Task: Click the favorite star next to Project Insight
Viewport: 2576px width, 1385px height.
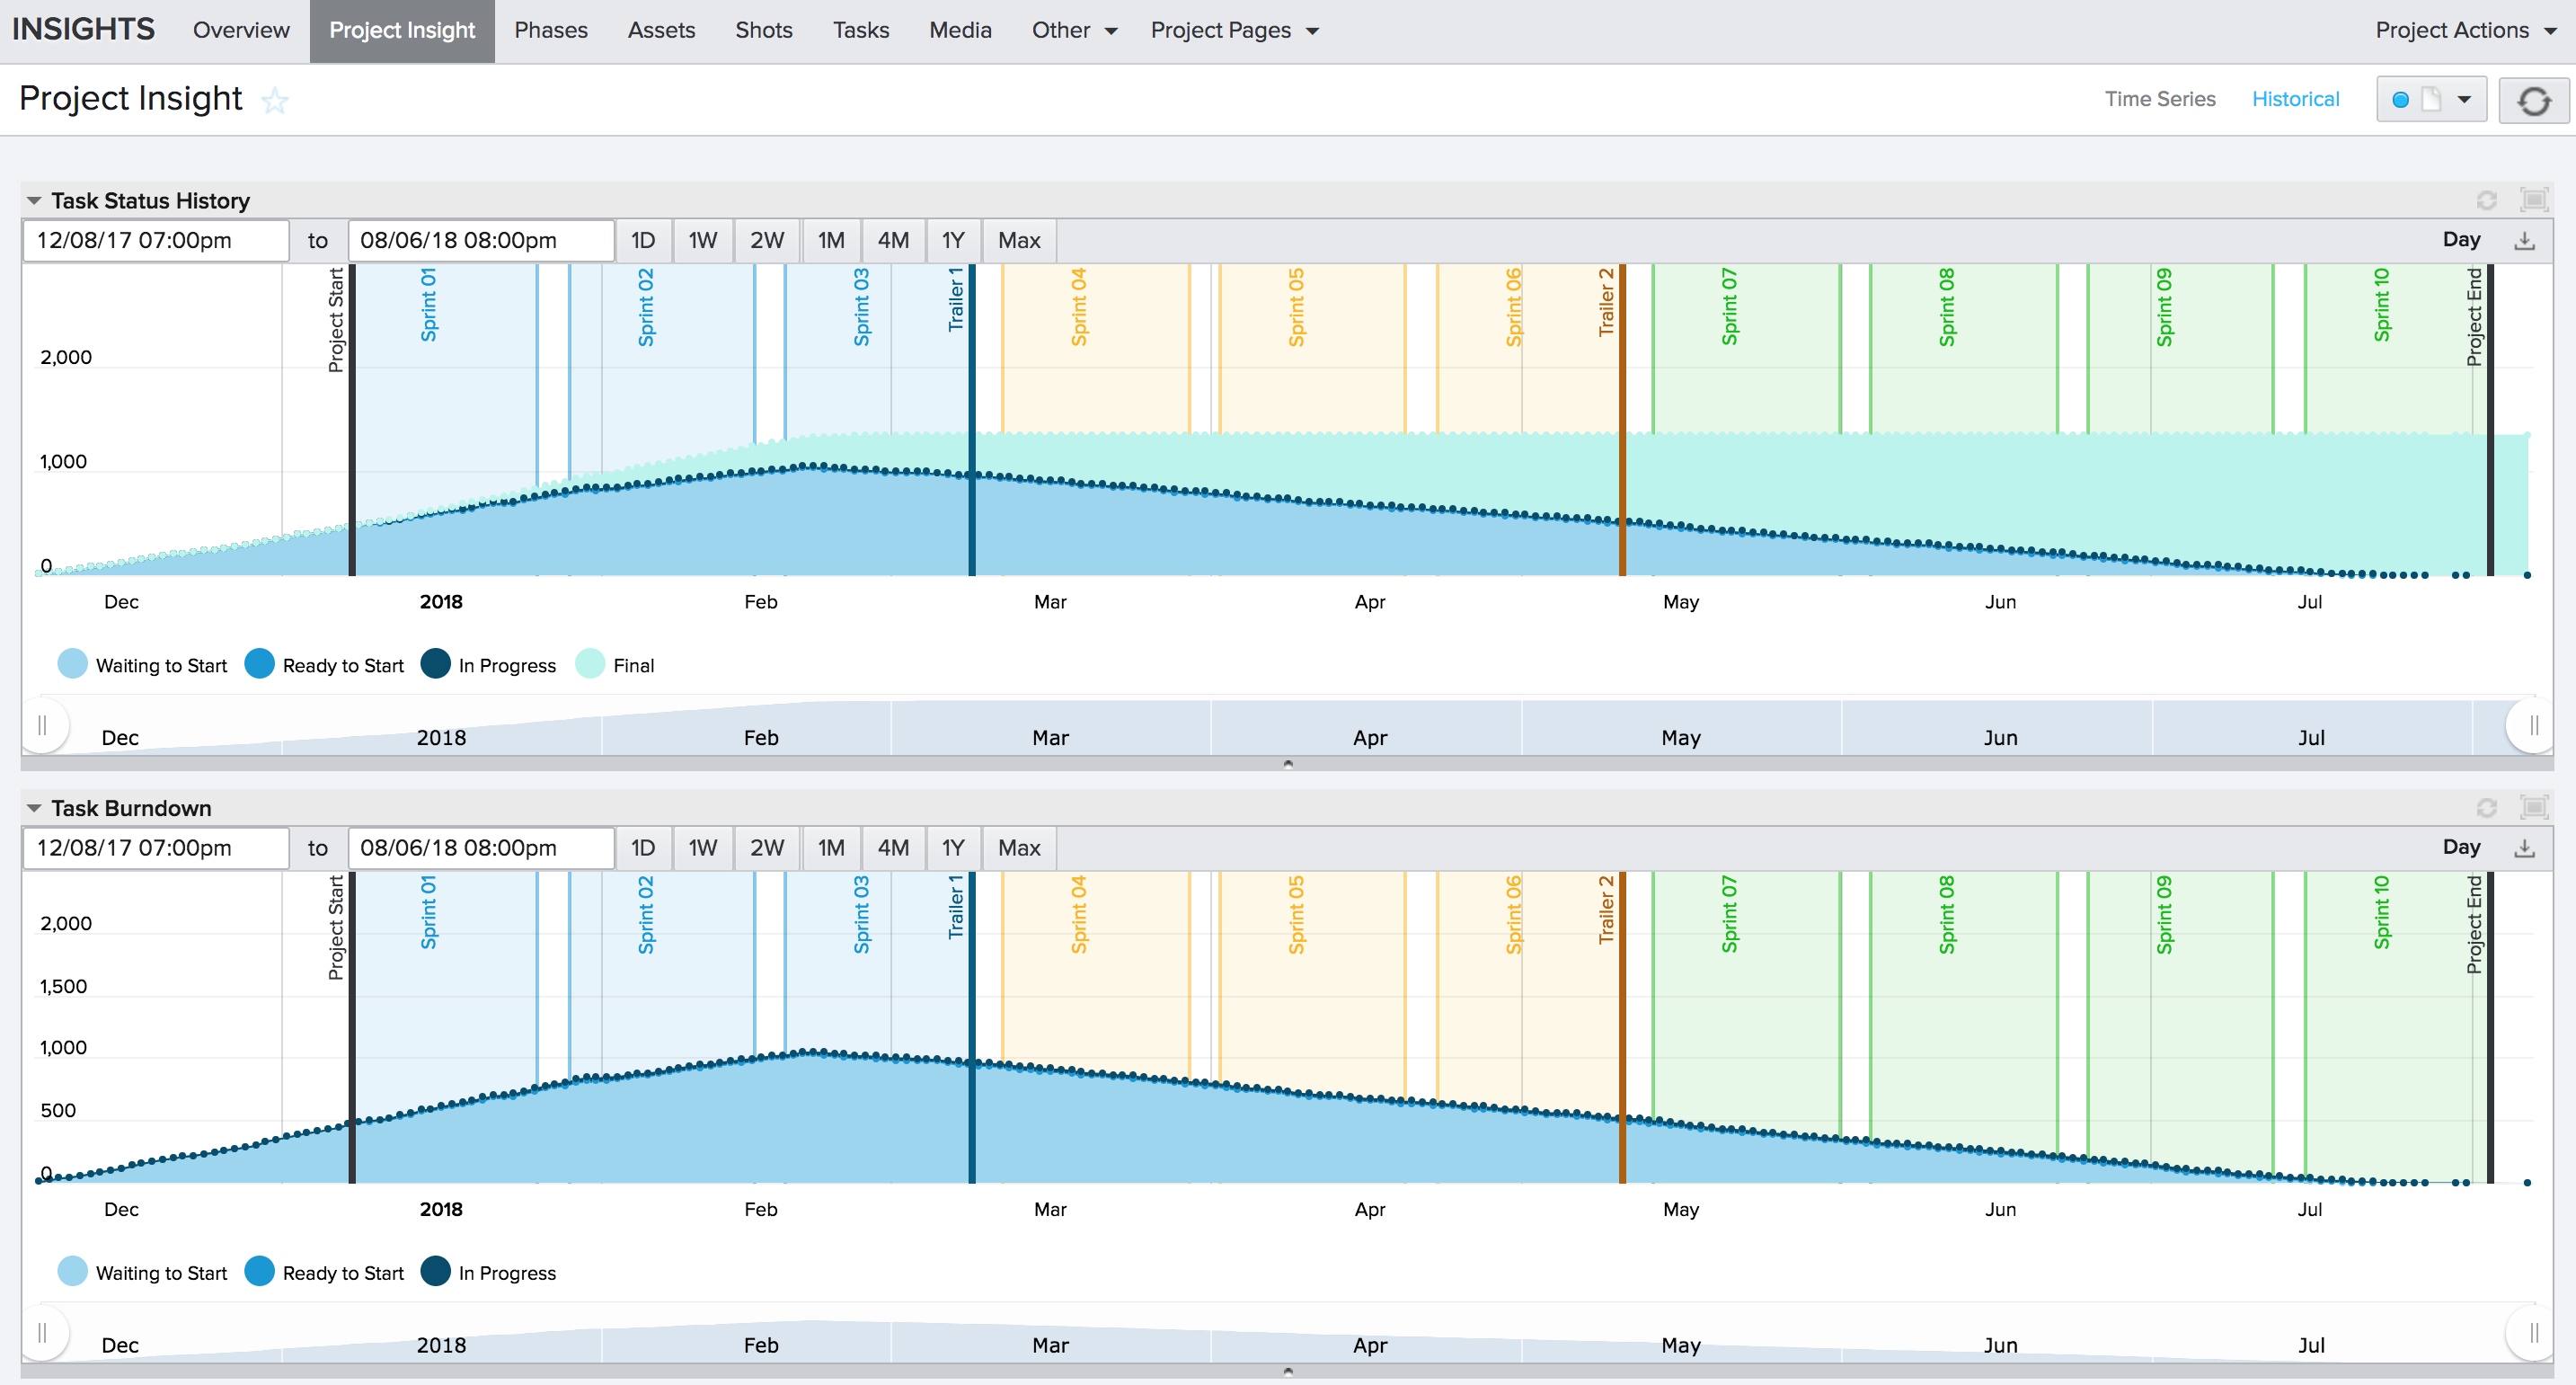Action: tap(274, 100)
